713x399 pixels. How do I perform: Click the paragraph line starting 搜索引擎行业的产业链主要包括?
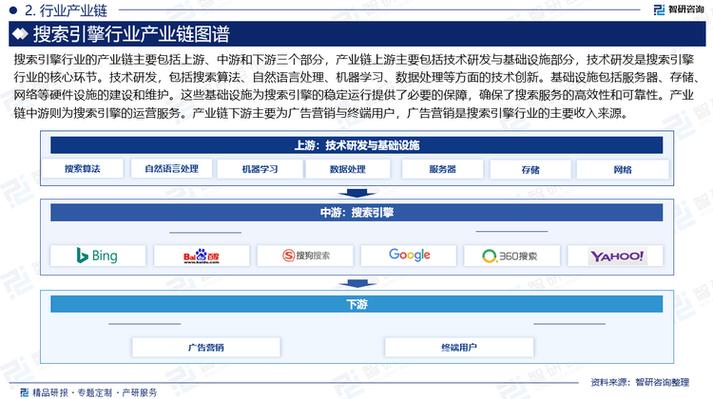(354, 60)
